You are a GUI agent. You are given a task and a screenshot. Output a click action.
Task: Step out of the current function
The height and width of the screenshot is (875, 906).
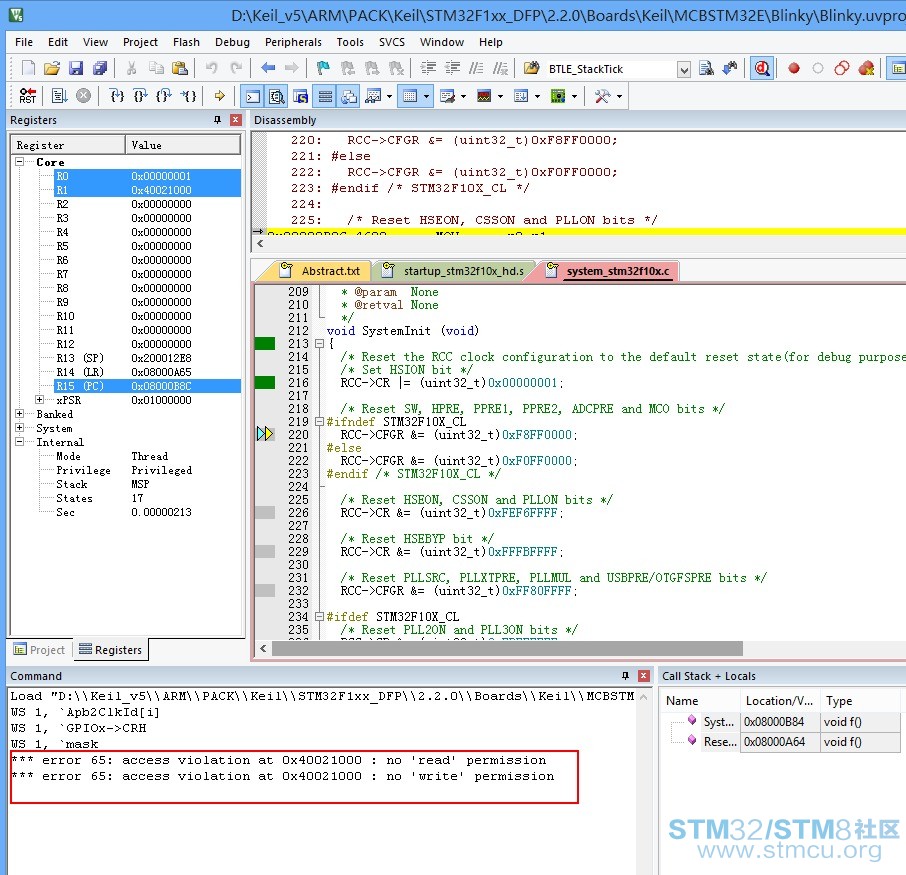(x=165, y=95)
